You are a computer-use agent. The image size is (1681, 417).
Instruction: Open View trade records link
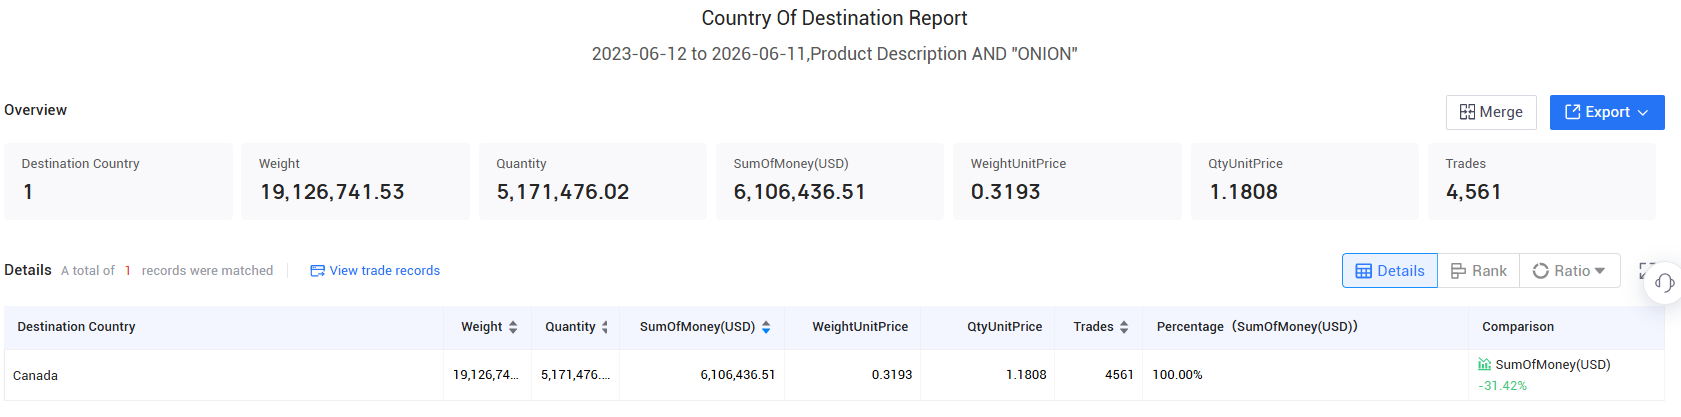pyautogui.click(x=375, y=271)
